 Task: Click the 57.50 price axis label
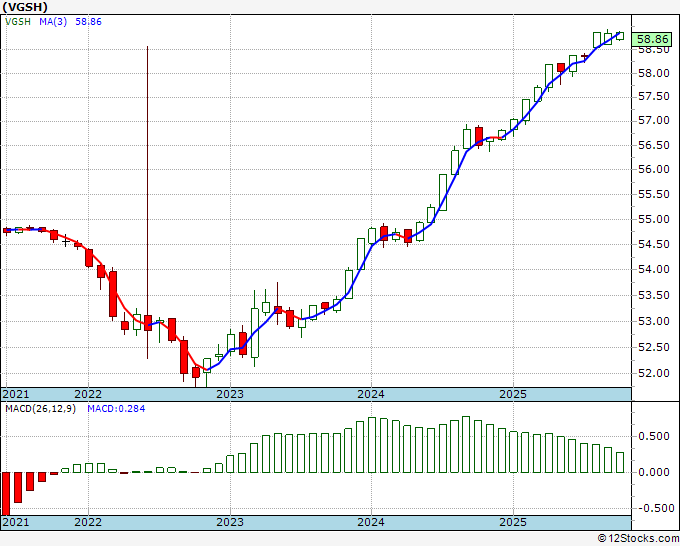pyautogui.click(x=654, y=96)
